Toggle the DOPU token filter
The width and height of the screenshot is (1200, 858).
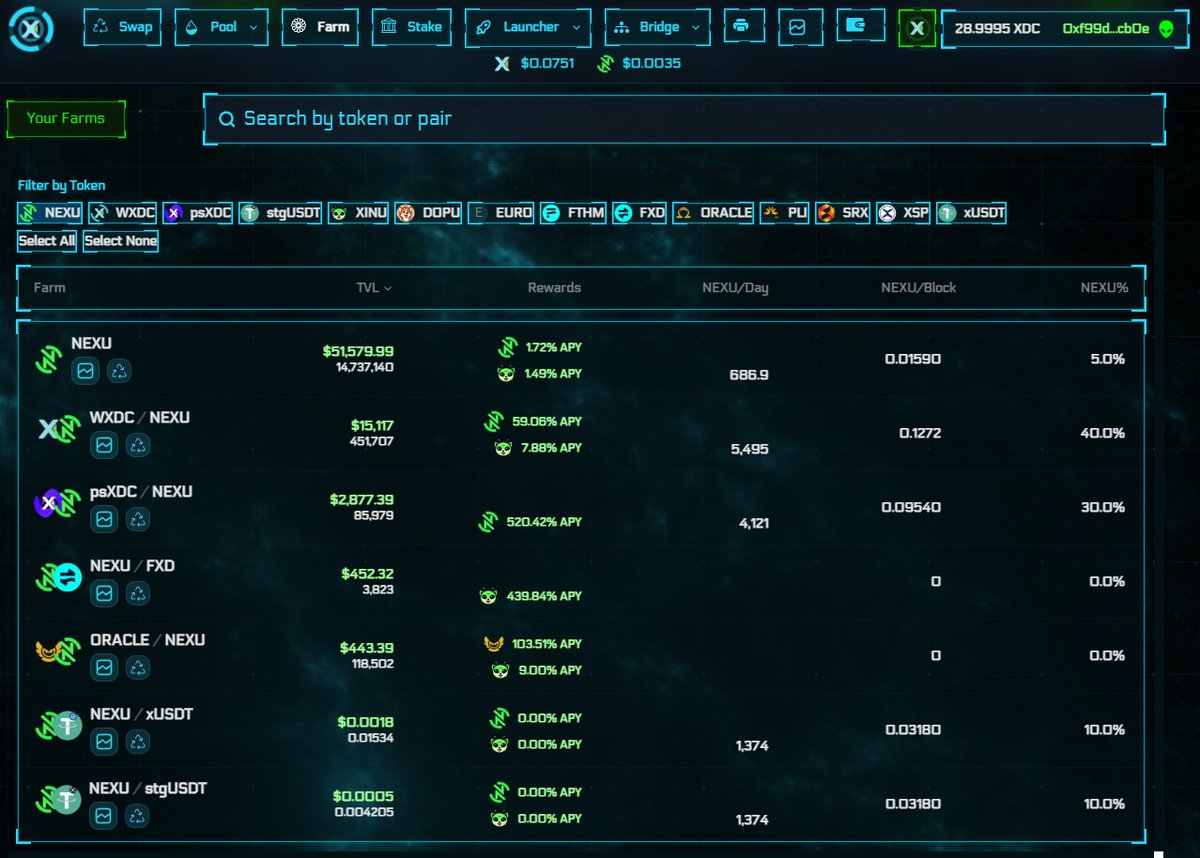(x=428, y=212)
